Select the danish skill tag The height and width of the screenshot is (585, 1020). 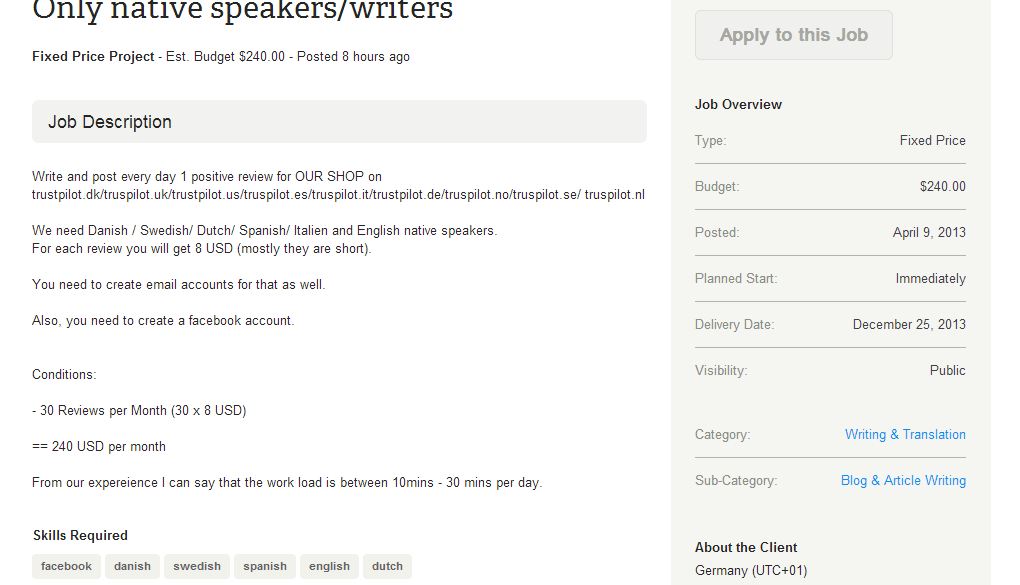point(132,566)
